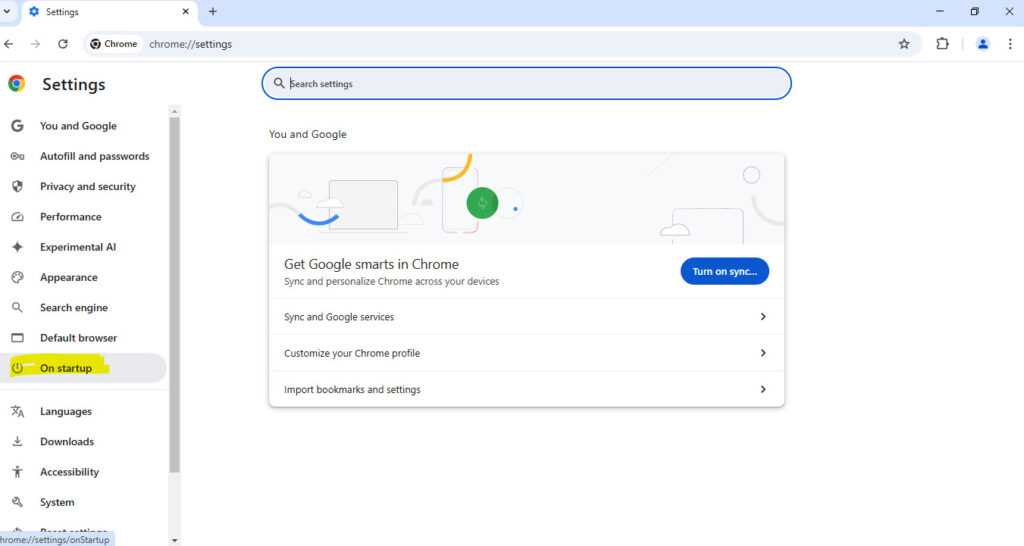Expand Sync and Google services chevron

(763, 317)
